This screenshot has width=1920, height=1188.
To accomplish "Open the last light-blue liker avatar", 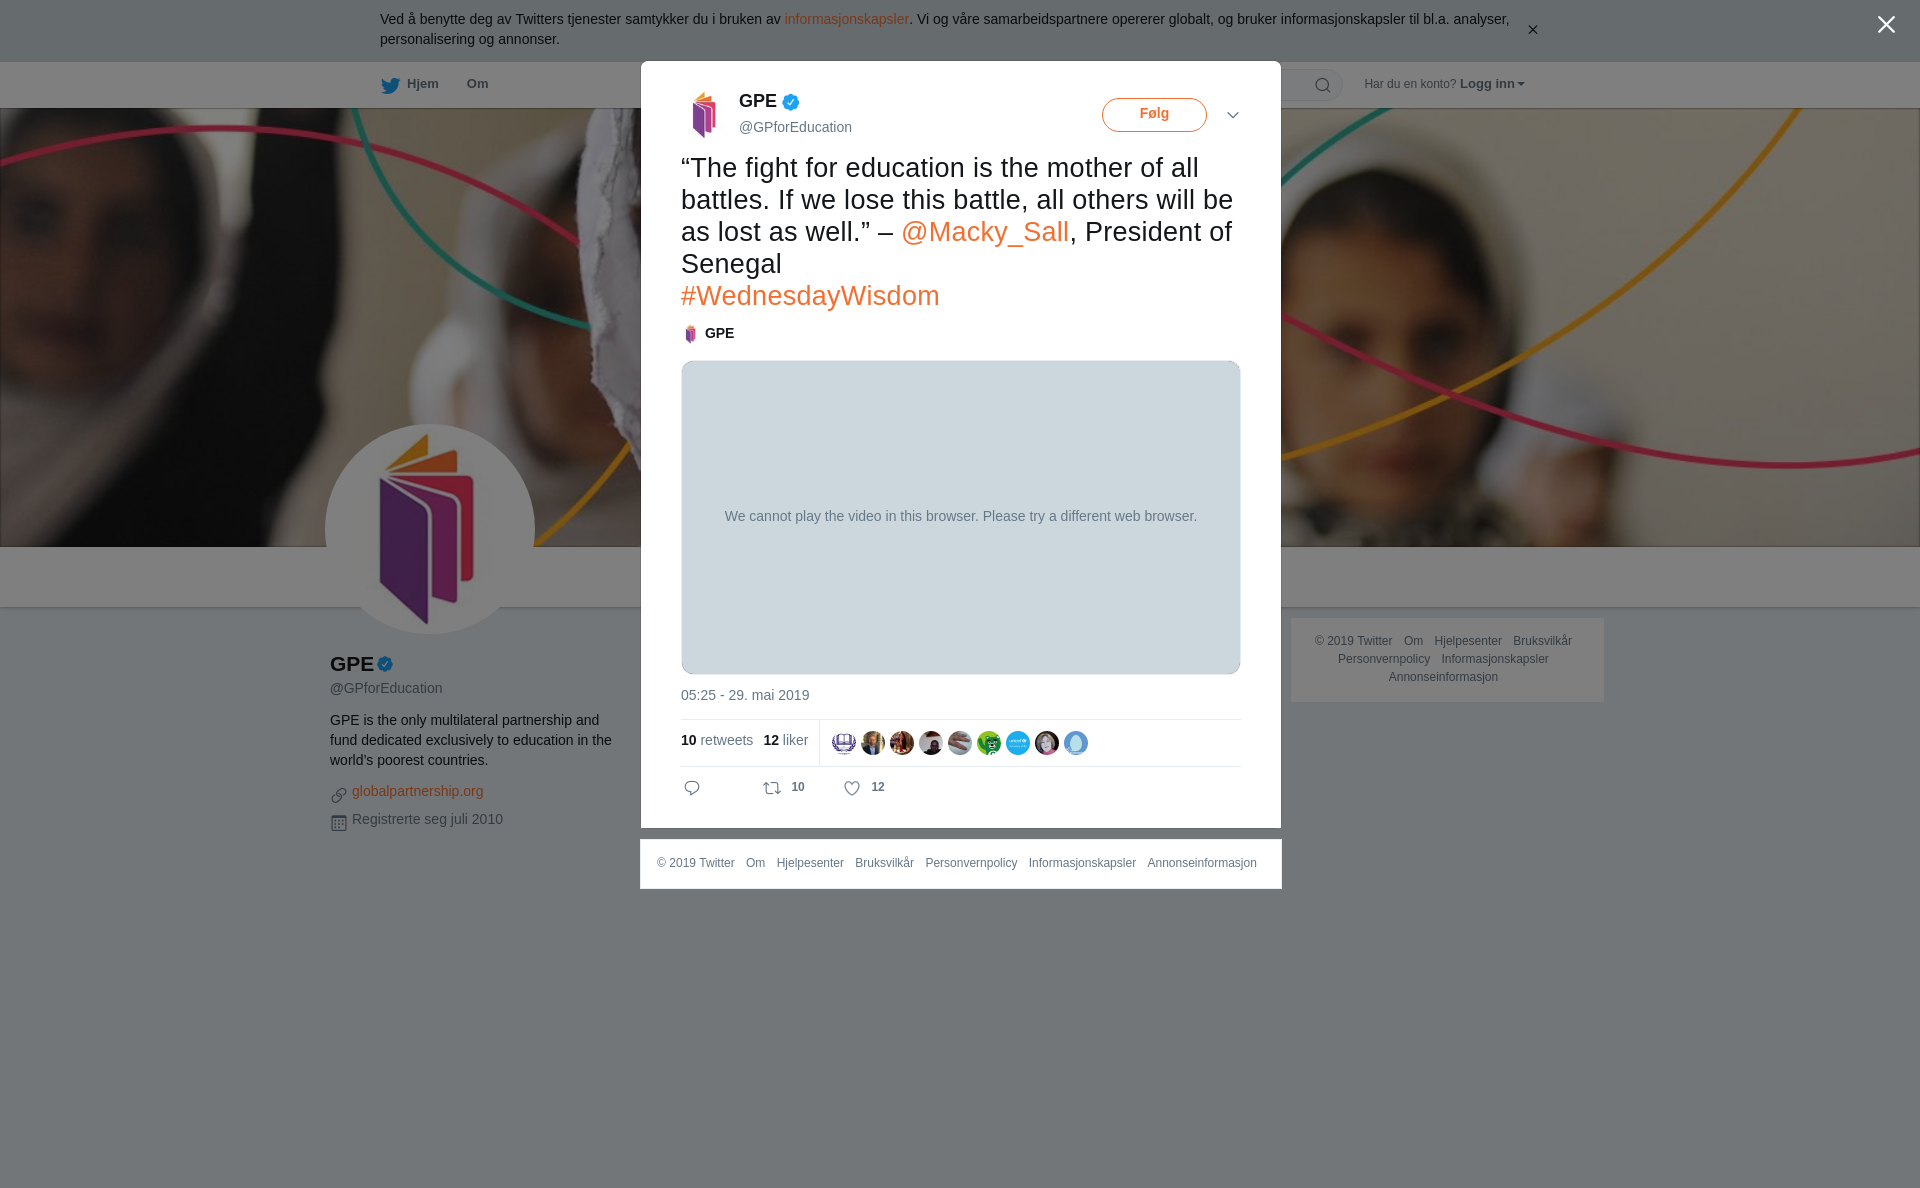I will [x=1076, y=743].
